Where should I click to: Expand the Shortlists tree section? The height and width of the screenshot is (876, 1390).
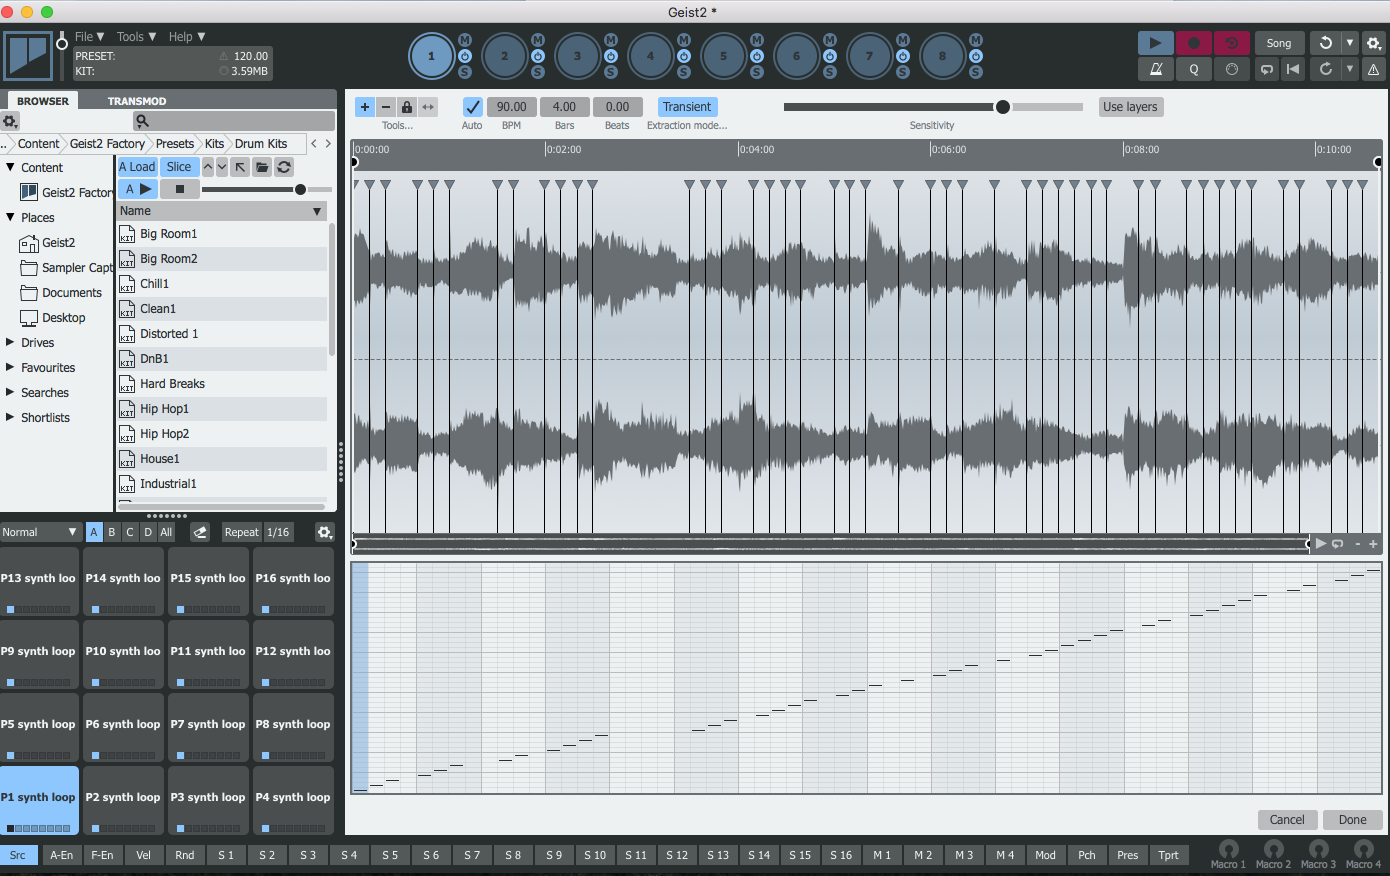[10, 417]
